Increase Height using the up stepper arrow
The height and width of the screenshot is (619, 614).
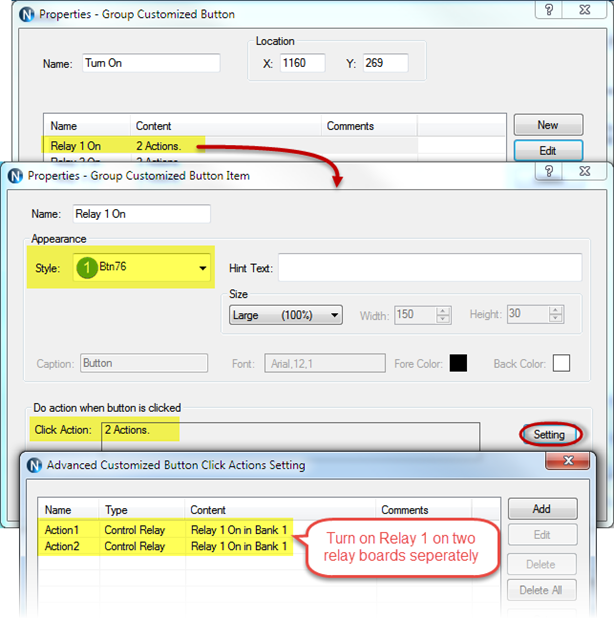pos(556,310)
